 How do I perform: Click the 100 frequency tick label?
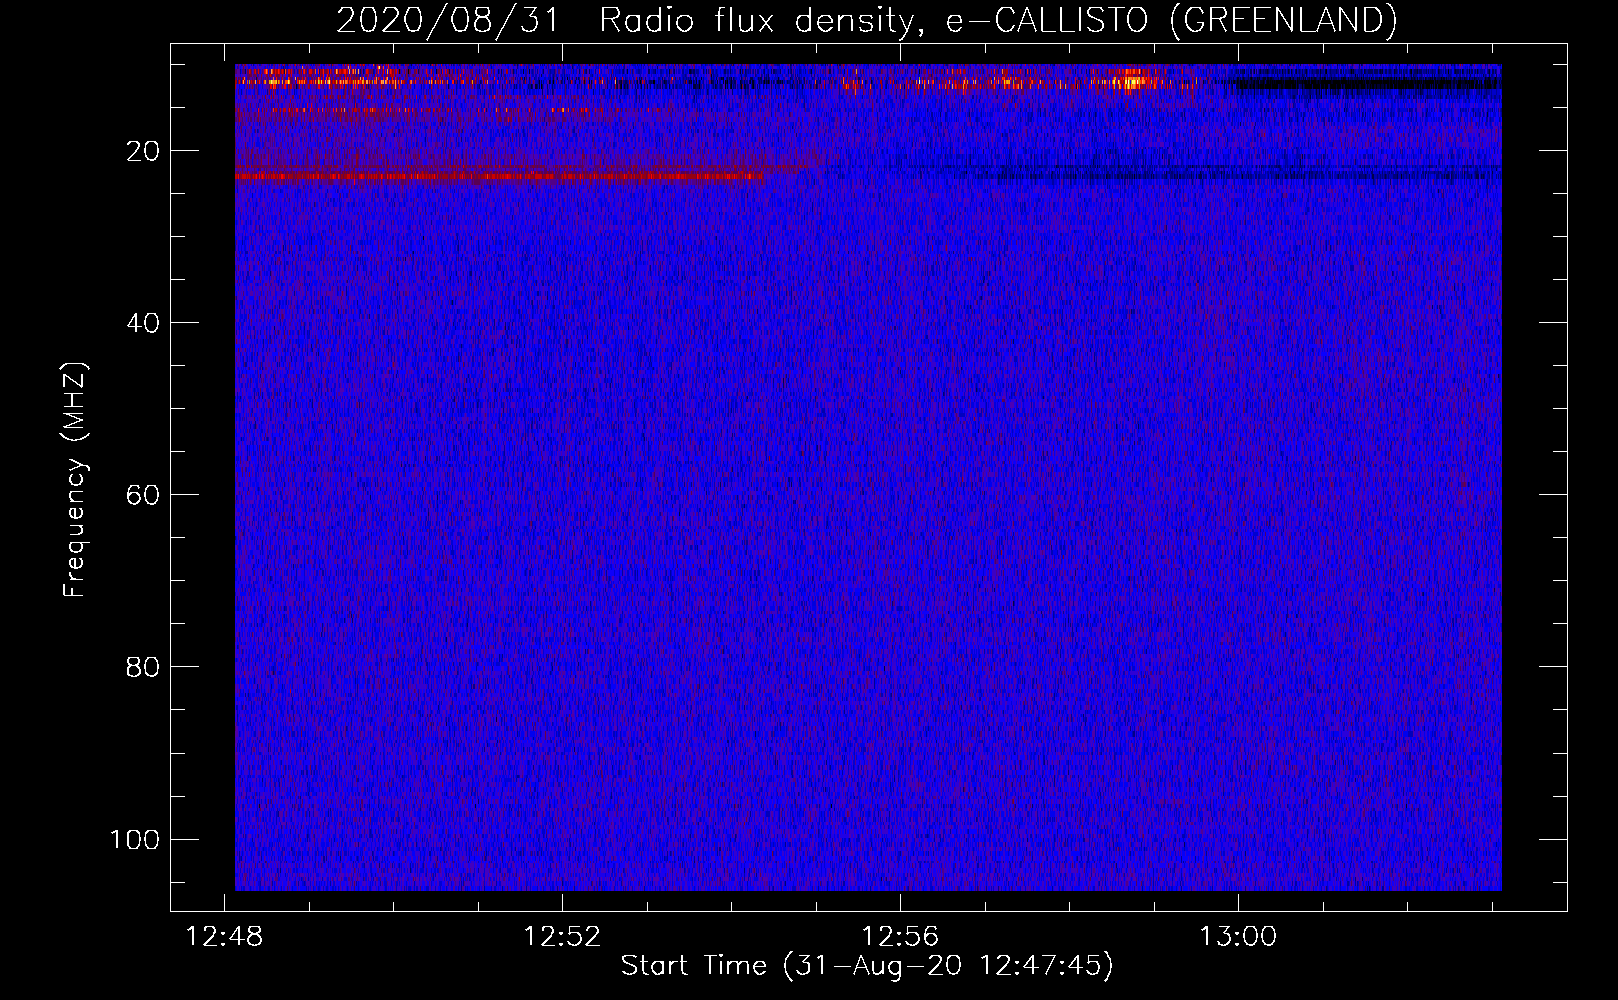[x=135, y=839]
